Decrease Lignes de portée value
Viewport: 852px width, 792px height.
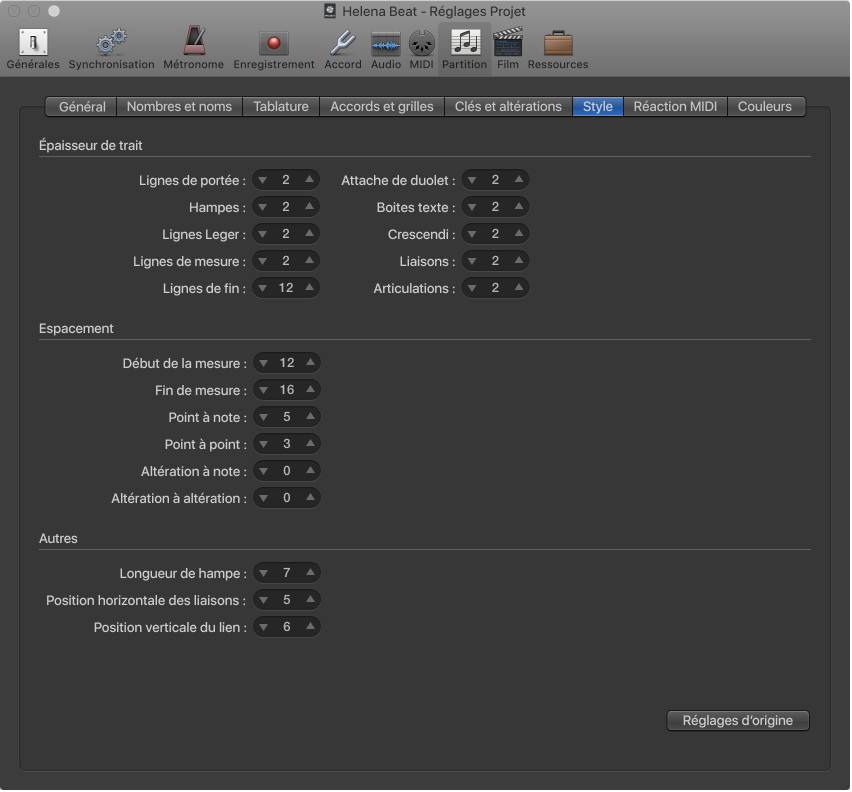pos(263,180)
